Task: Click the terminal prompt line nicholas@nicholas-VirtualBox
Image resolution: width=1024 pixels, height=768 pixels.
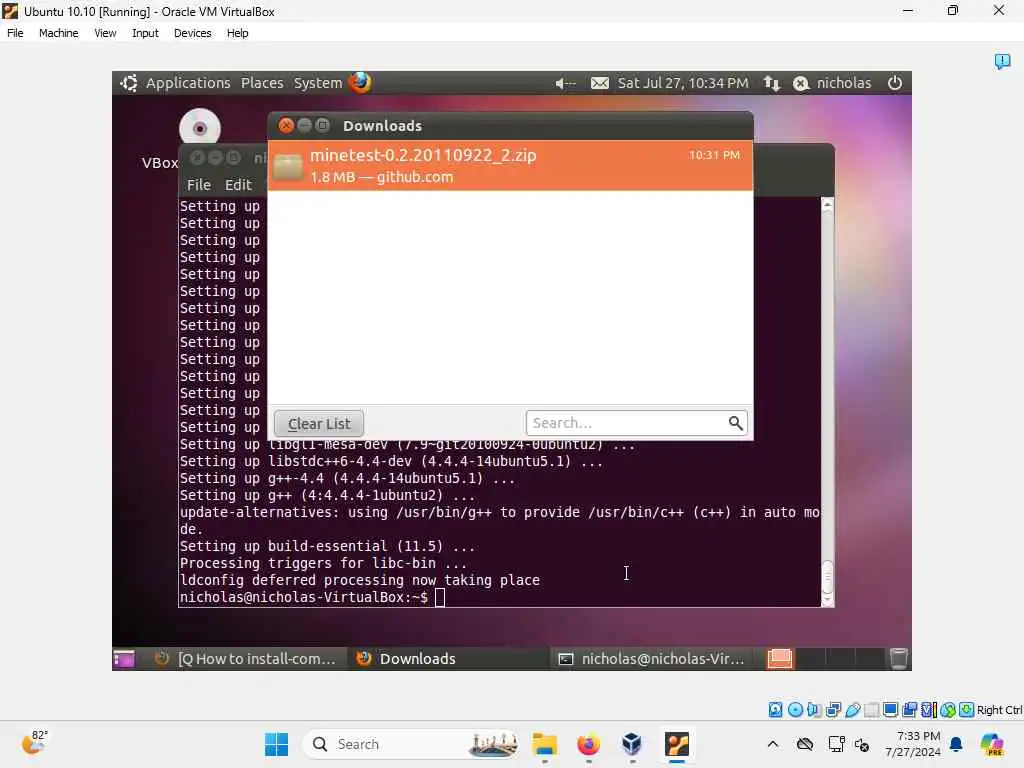Action: [303, 598]
